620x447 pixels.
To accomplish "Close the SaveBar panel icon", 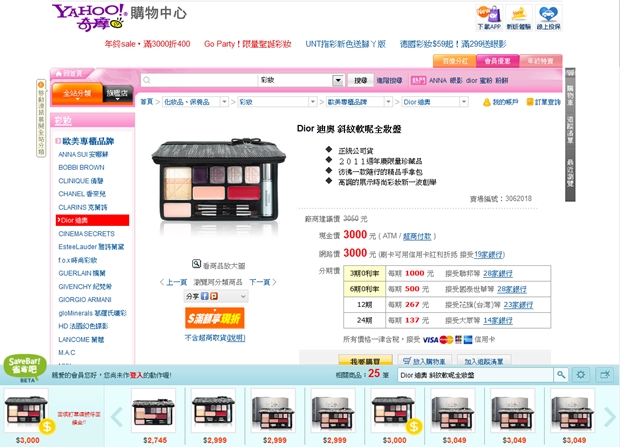I will coord(605,375).
